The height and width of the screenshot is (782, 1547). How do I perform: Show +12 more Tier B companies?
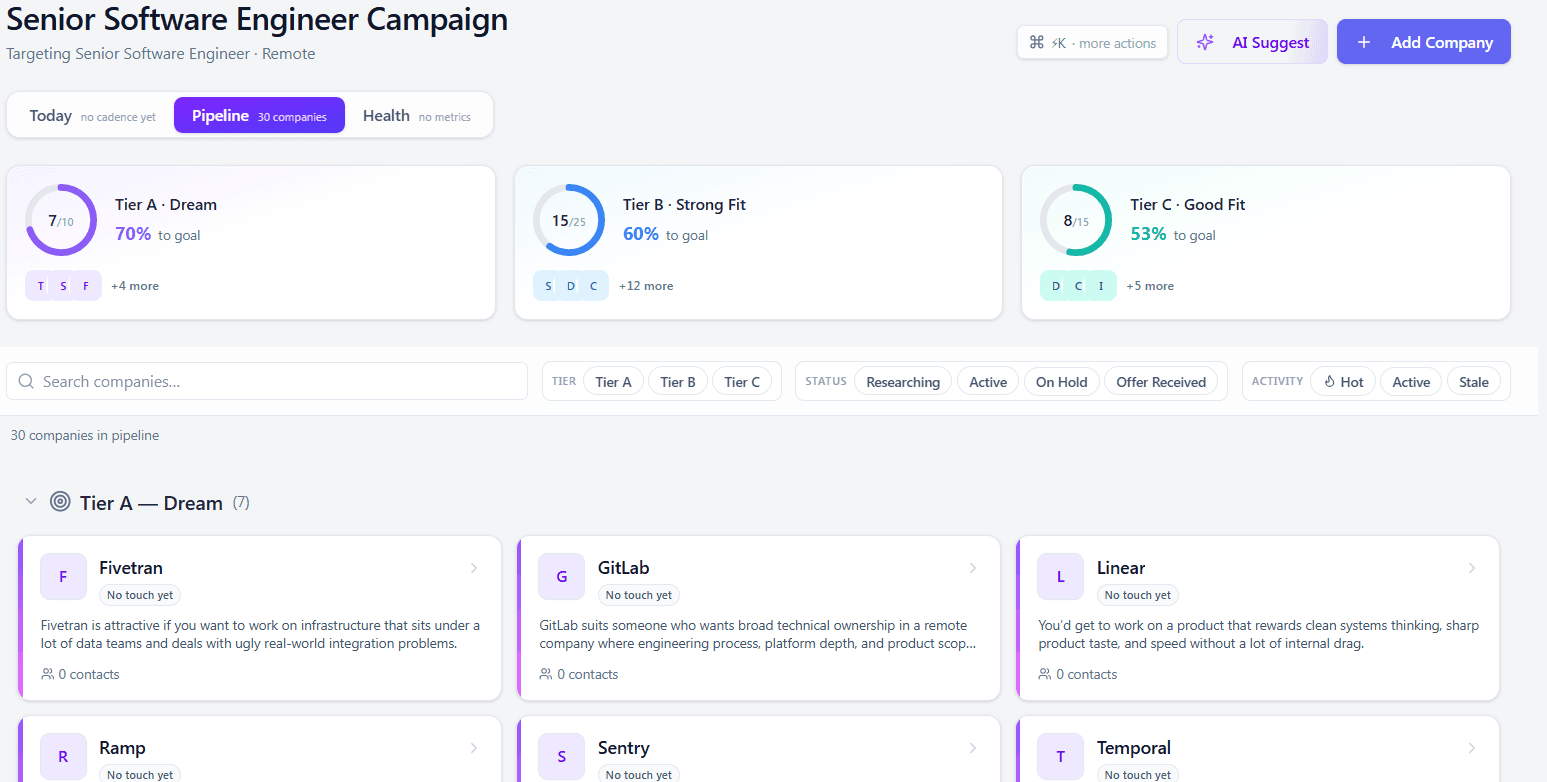pos(646,286)
